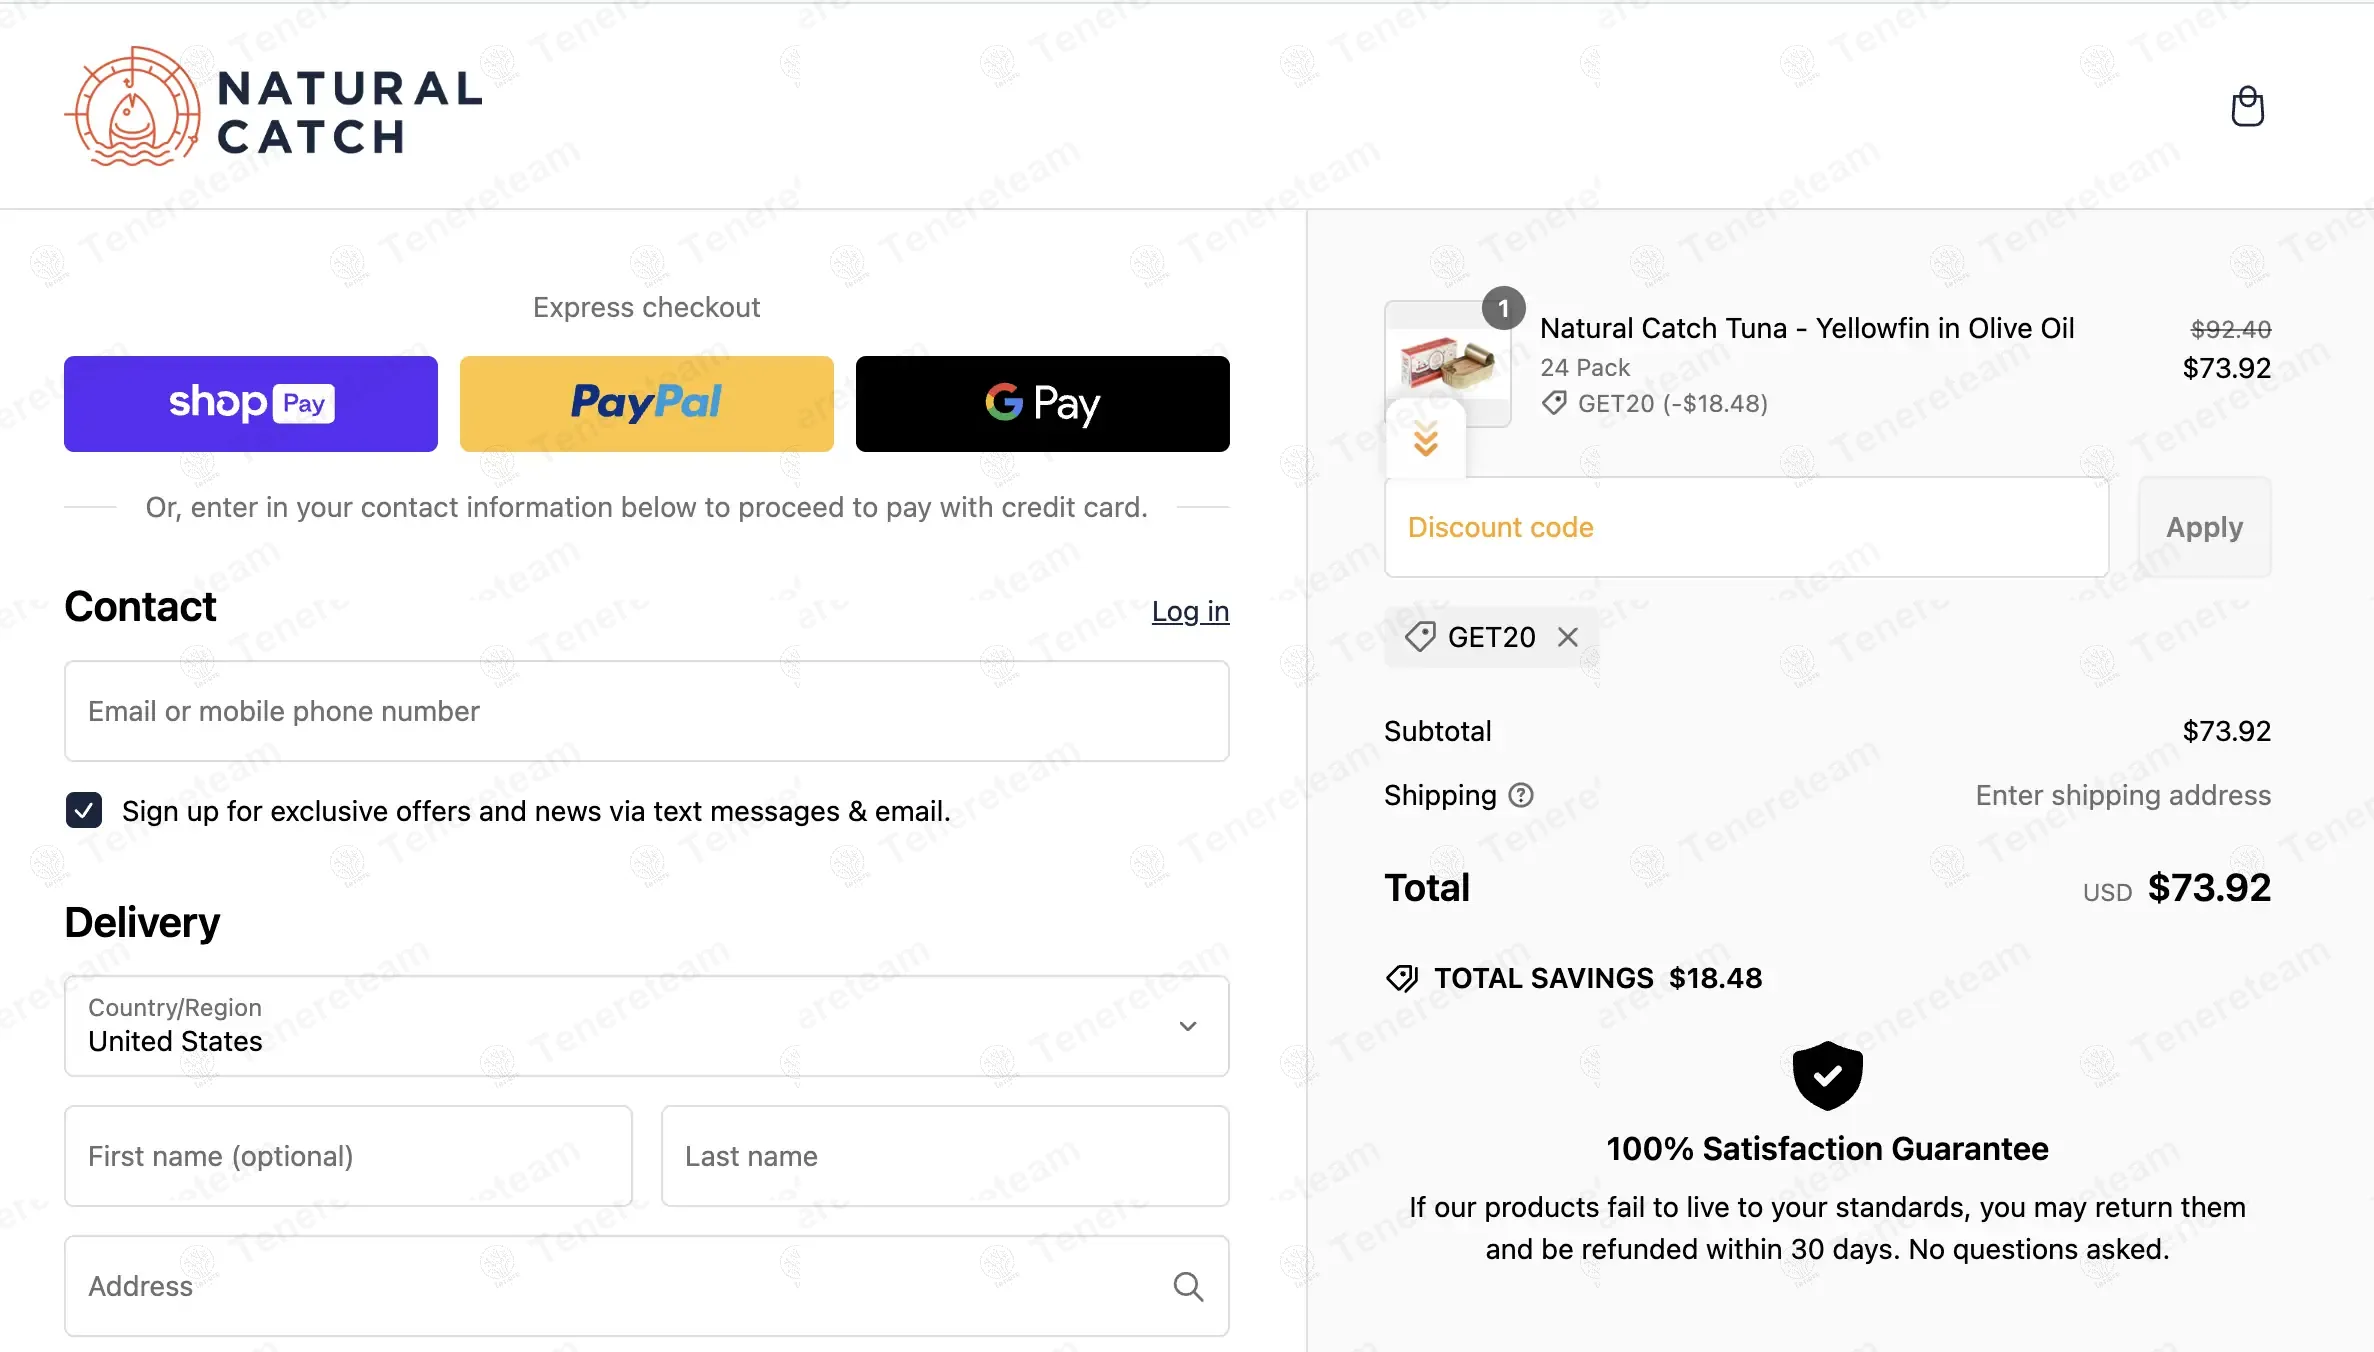Click the address search magnifier icon

point(1188,1286)
